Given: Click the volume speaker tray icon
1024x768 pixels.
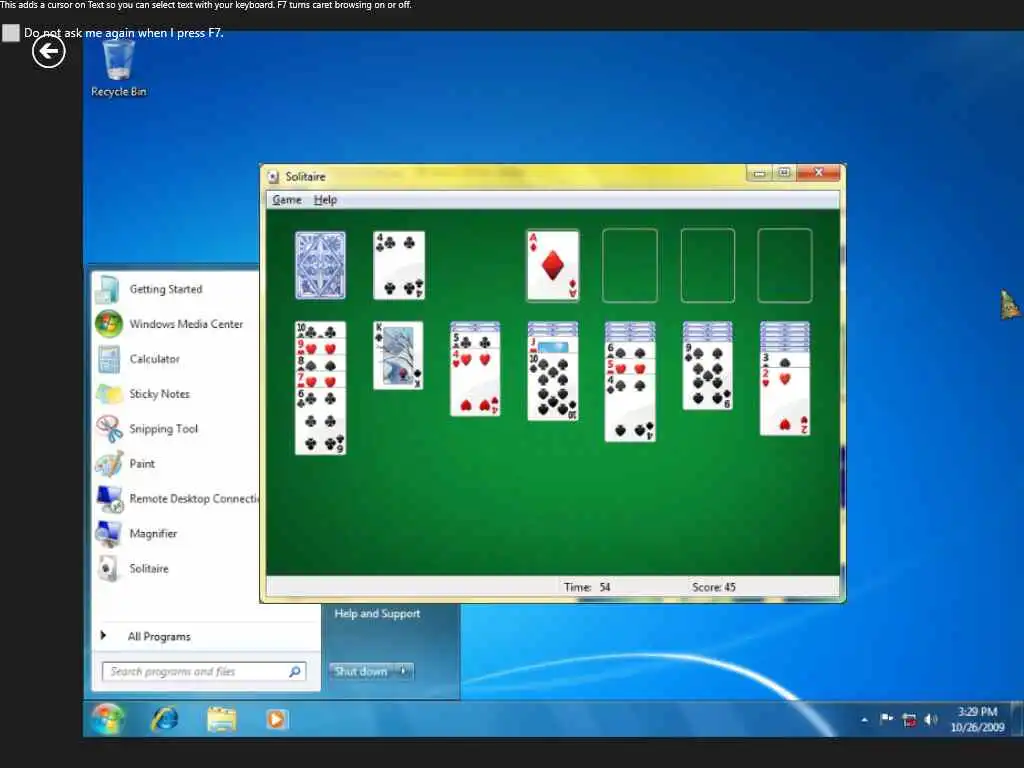Looking at the screenshot, I should (931, 720).
